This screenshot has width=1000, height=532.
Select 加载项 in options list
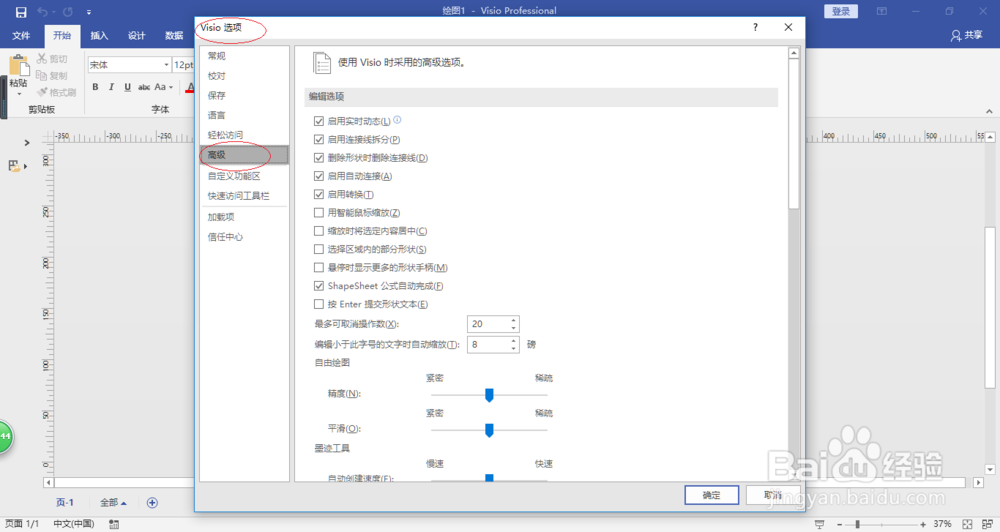click(x=244, y=217)
